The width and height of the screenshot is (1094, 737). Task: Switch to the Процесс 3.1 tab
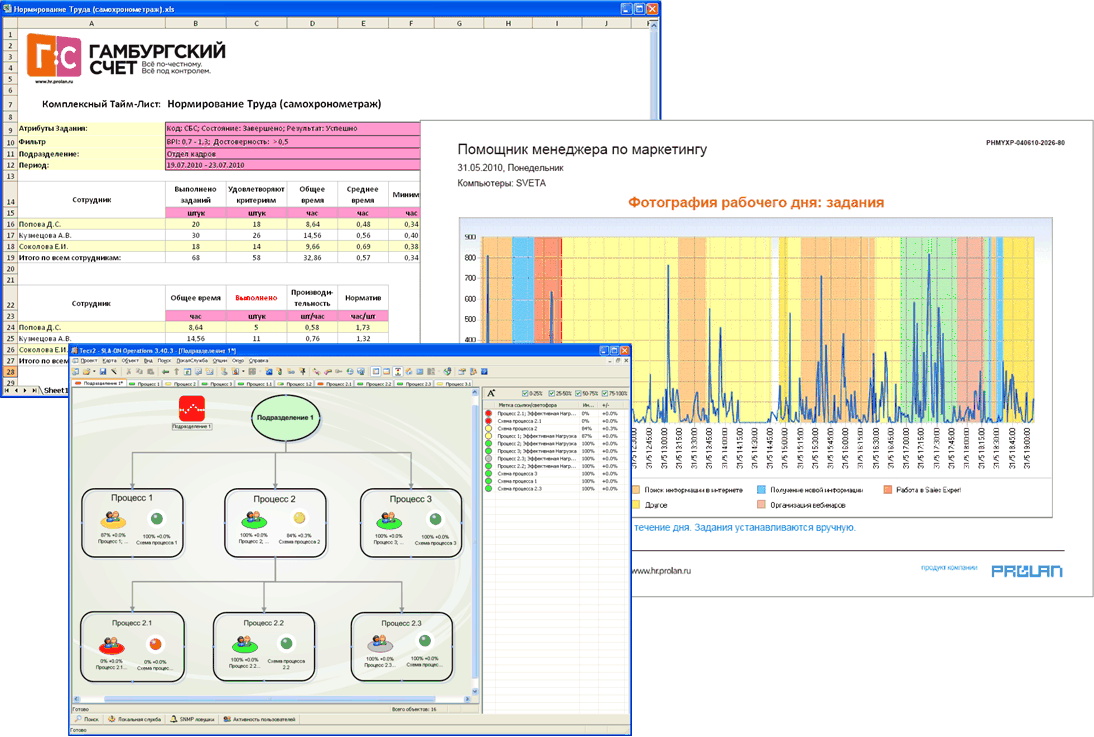(456, 384)
